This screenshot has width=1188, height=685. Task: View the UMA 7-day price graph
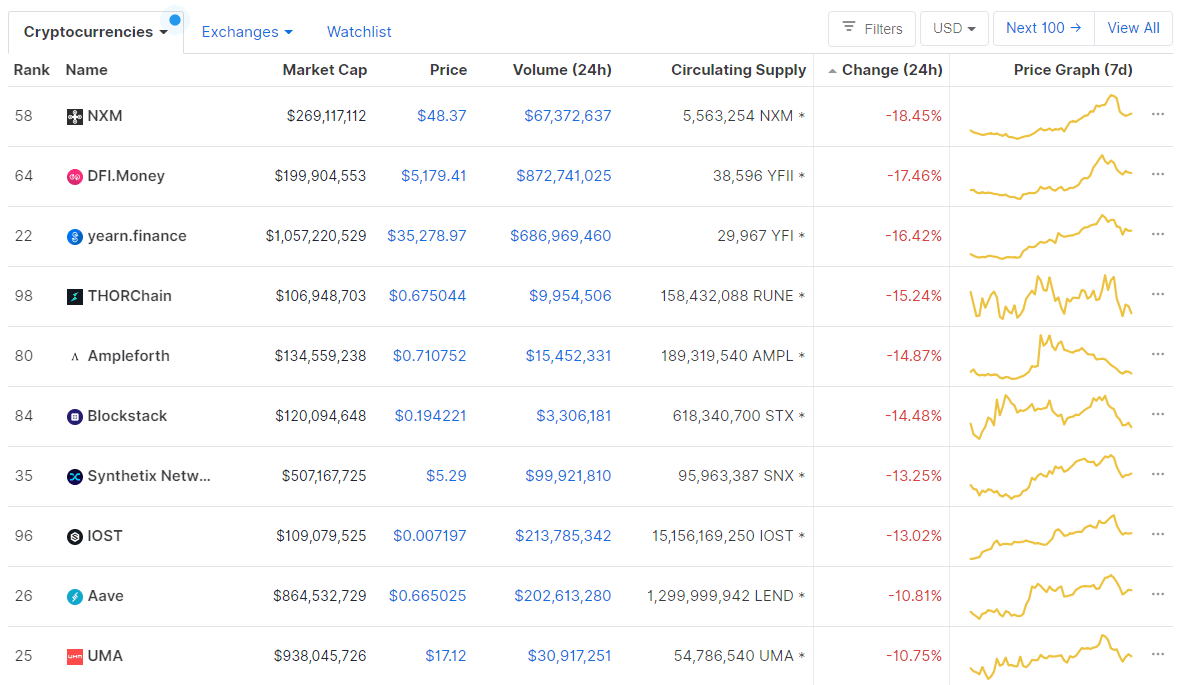[x=1051, y=656]
